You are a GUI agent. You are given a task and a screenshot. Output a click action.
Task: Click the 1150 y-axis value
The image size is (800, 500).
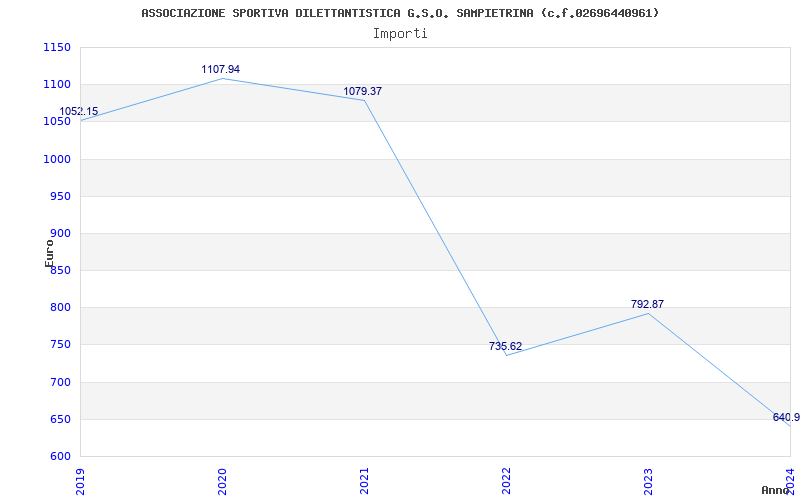click(57, 47)
